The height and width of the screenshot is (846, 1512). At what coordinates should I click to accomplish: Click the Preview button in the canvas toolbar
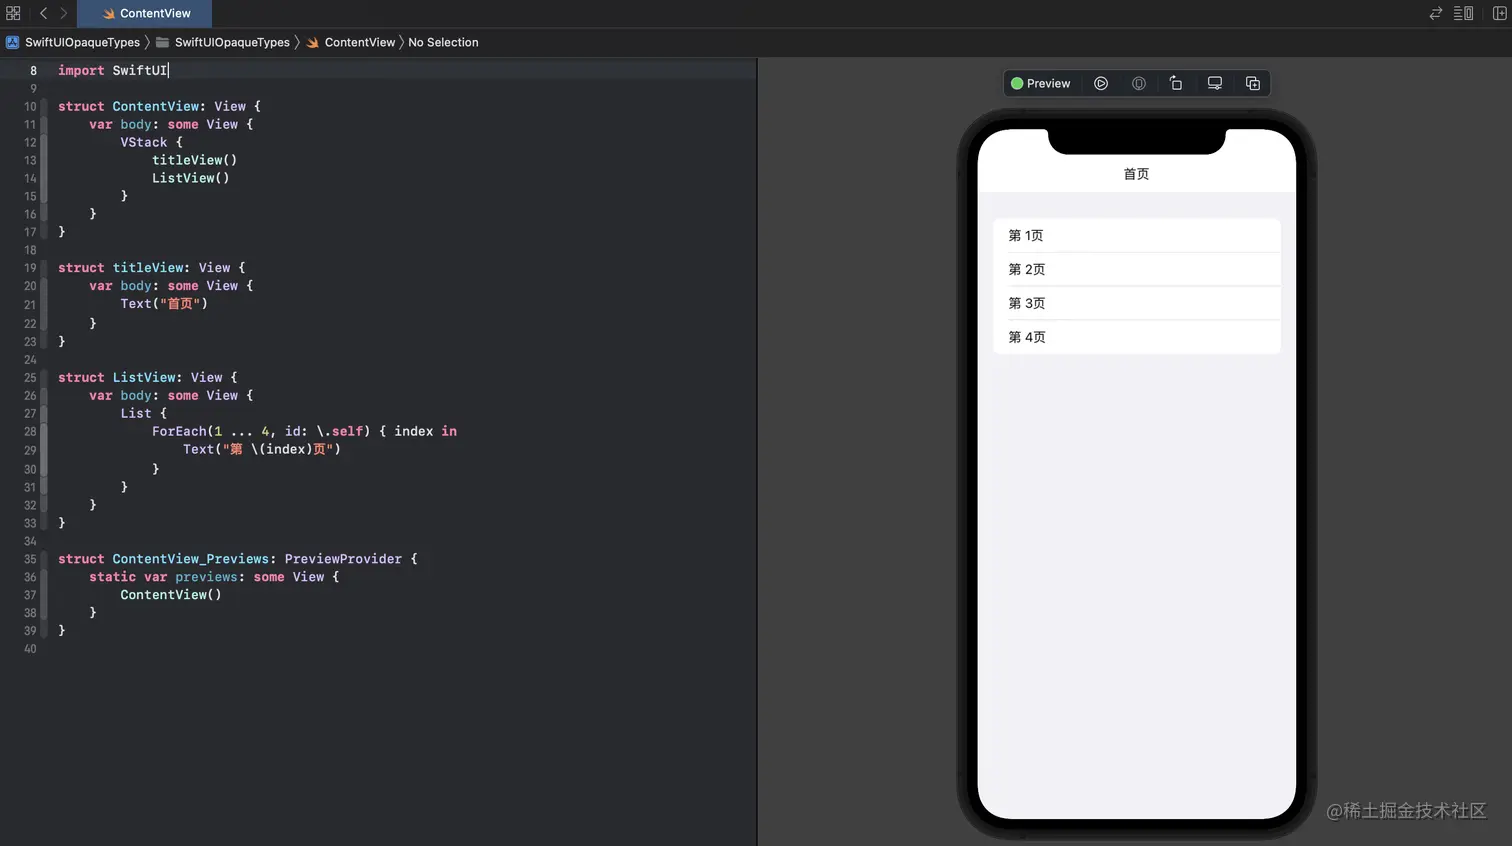[x=1041, y=83]
